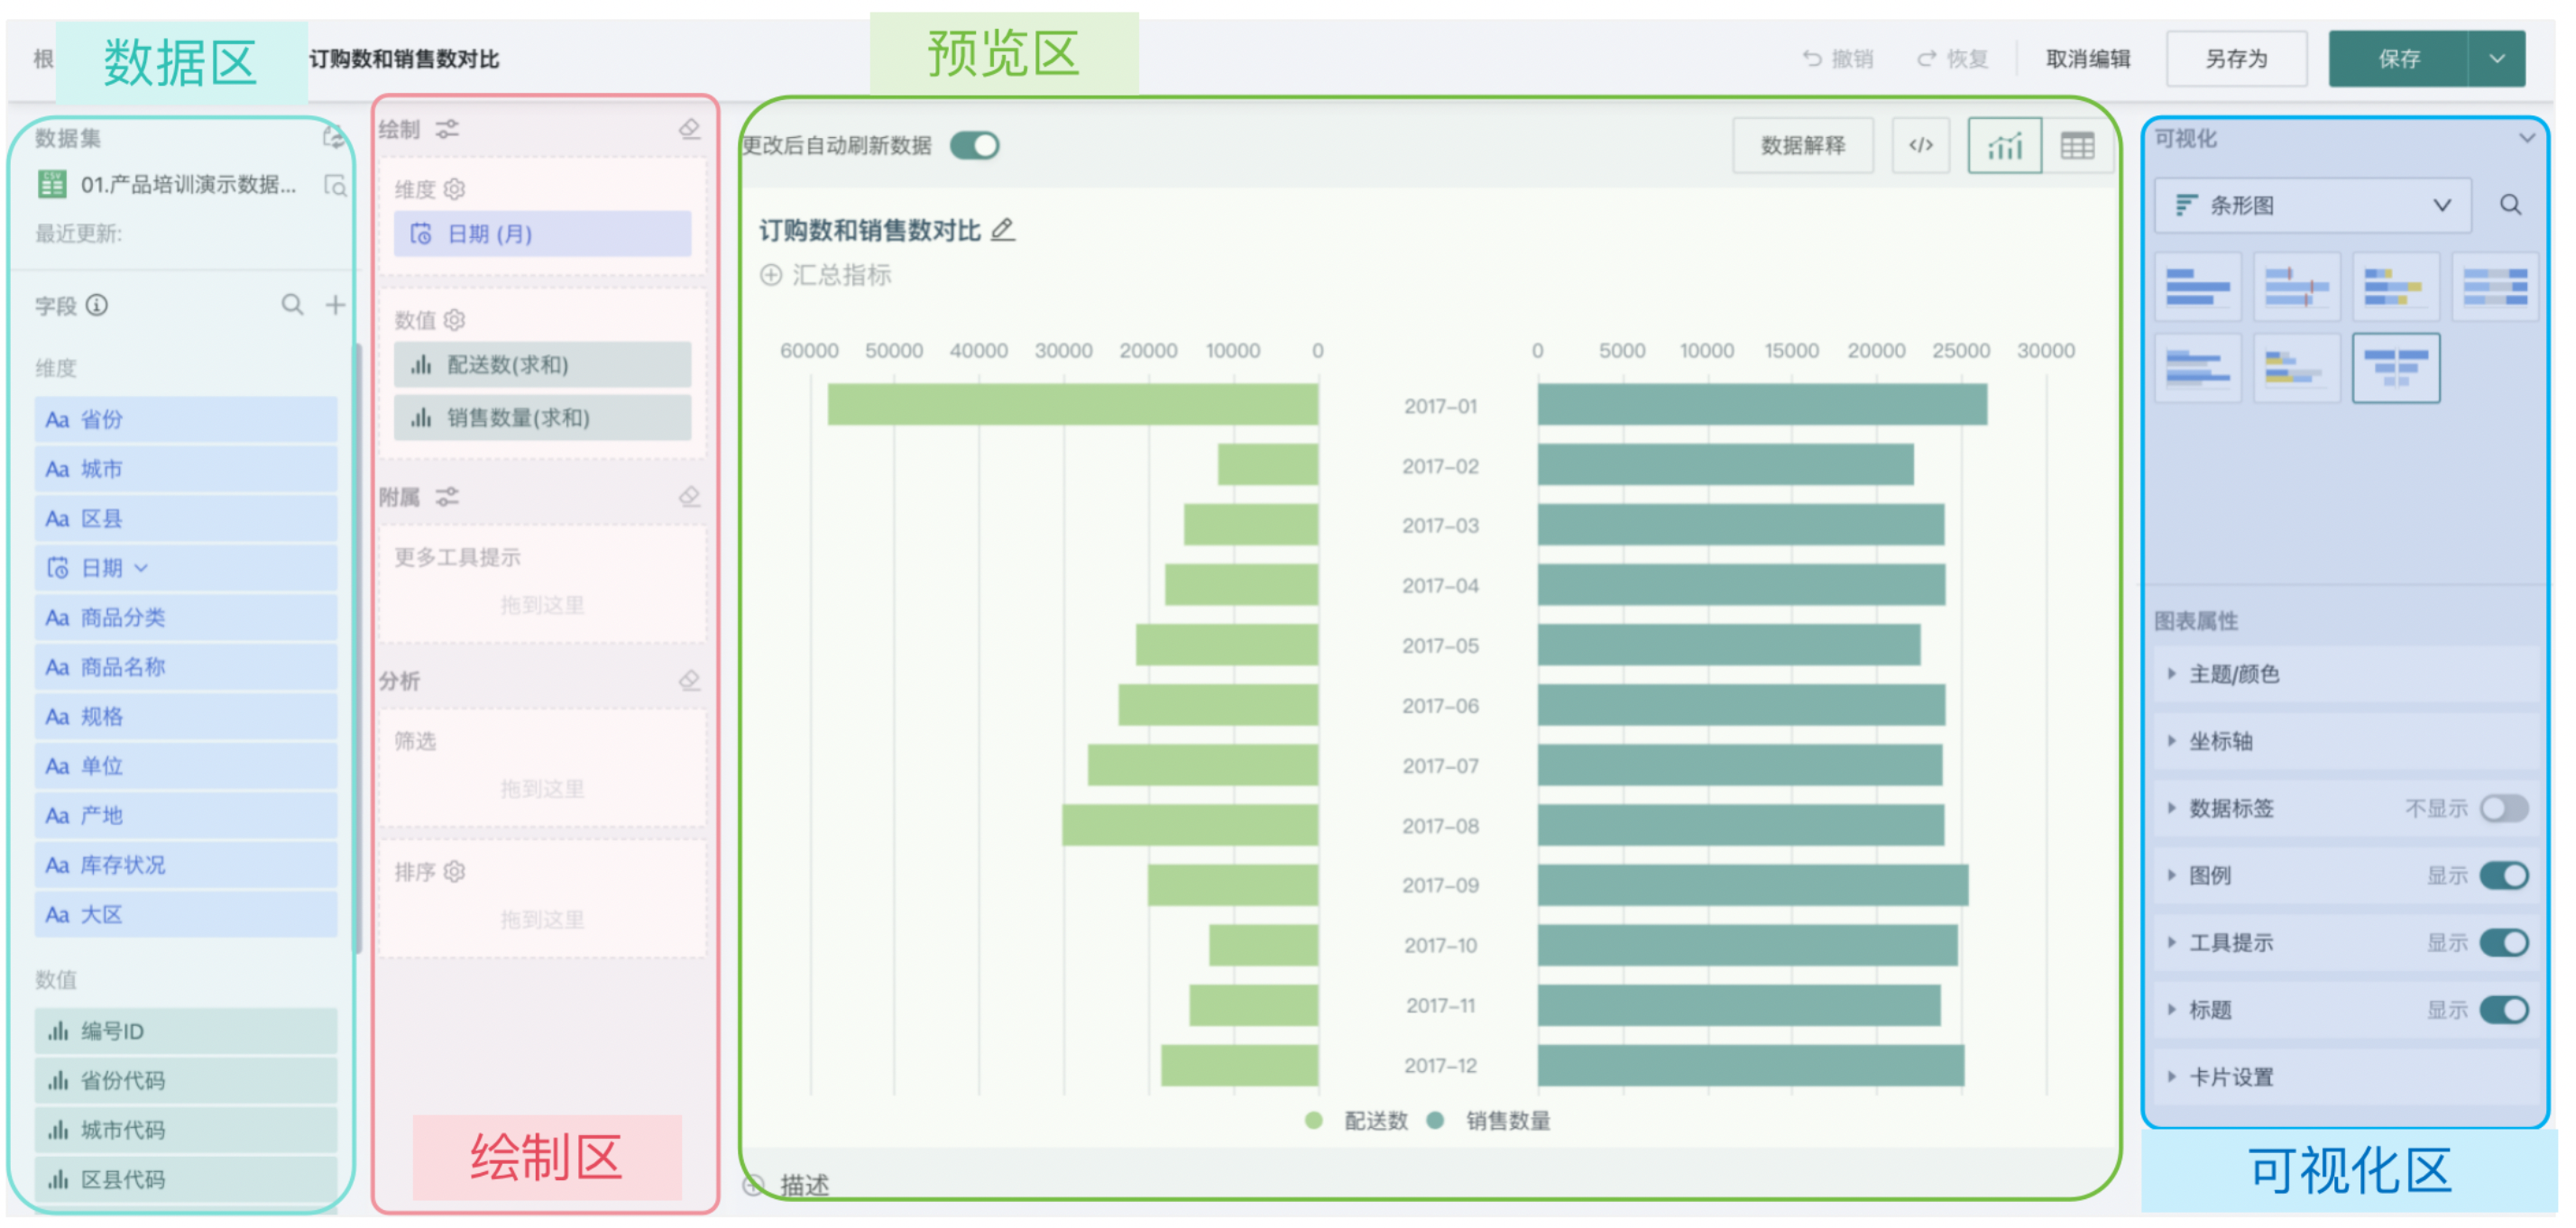Open 维度 gear settings
Image resolution: width=2576 pixels, height=1228 pixels.
[x=455, y=189]
